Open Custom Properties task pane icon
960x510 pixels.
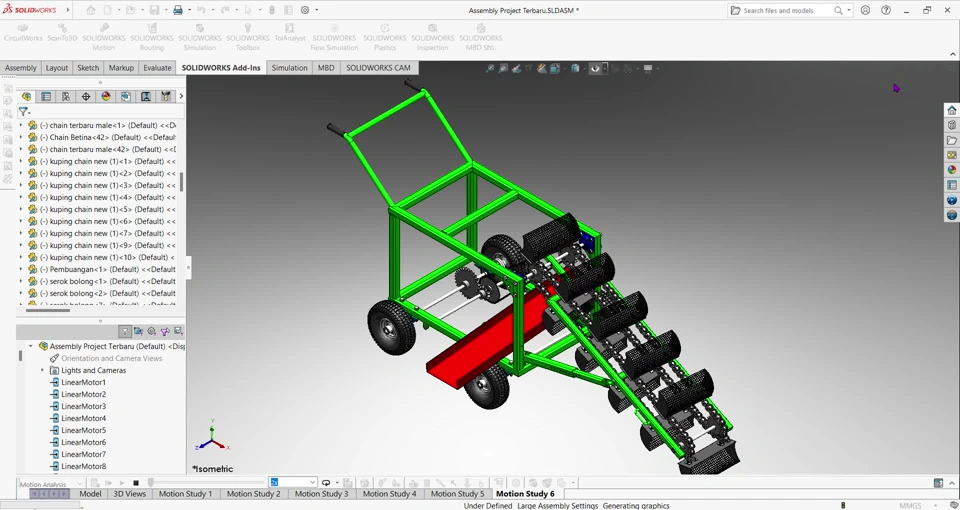[x=951, y=185]
